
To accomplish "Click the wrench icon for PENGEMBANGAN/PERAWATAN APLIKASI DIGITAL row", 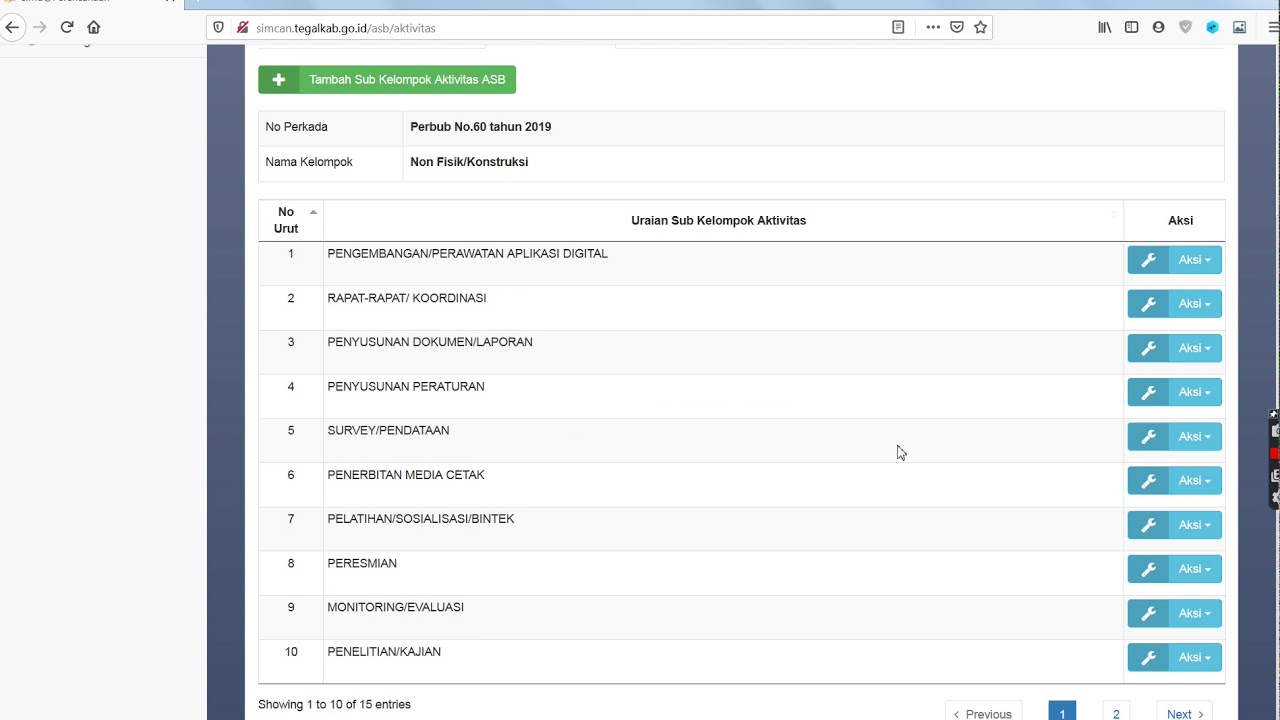I will [1148, 260].
